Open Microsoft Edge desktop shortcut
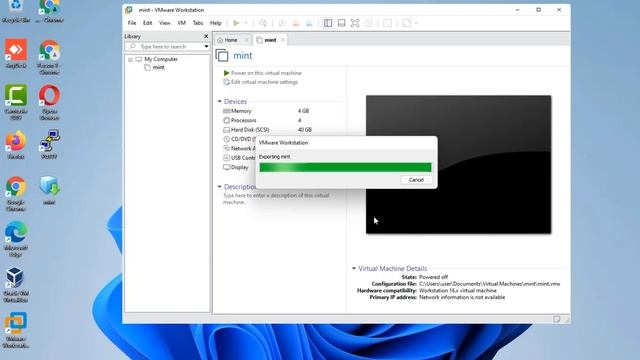 click(16, 239)
